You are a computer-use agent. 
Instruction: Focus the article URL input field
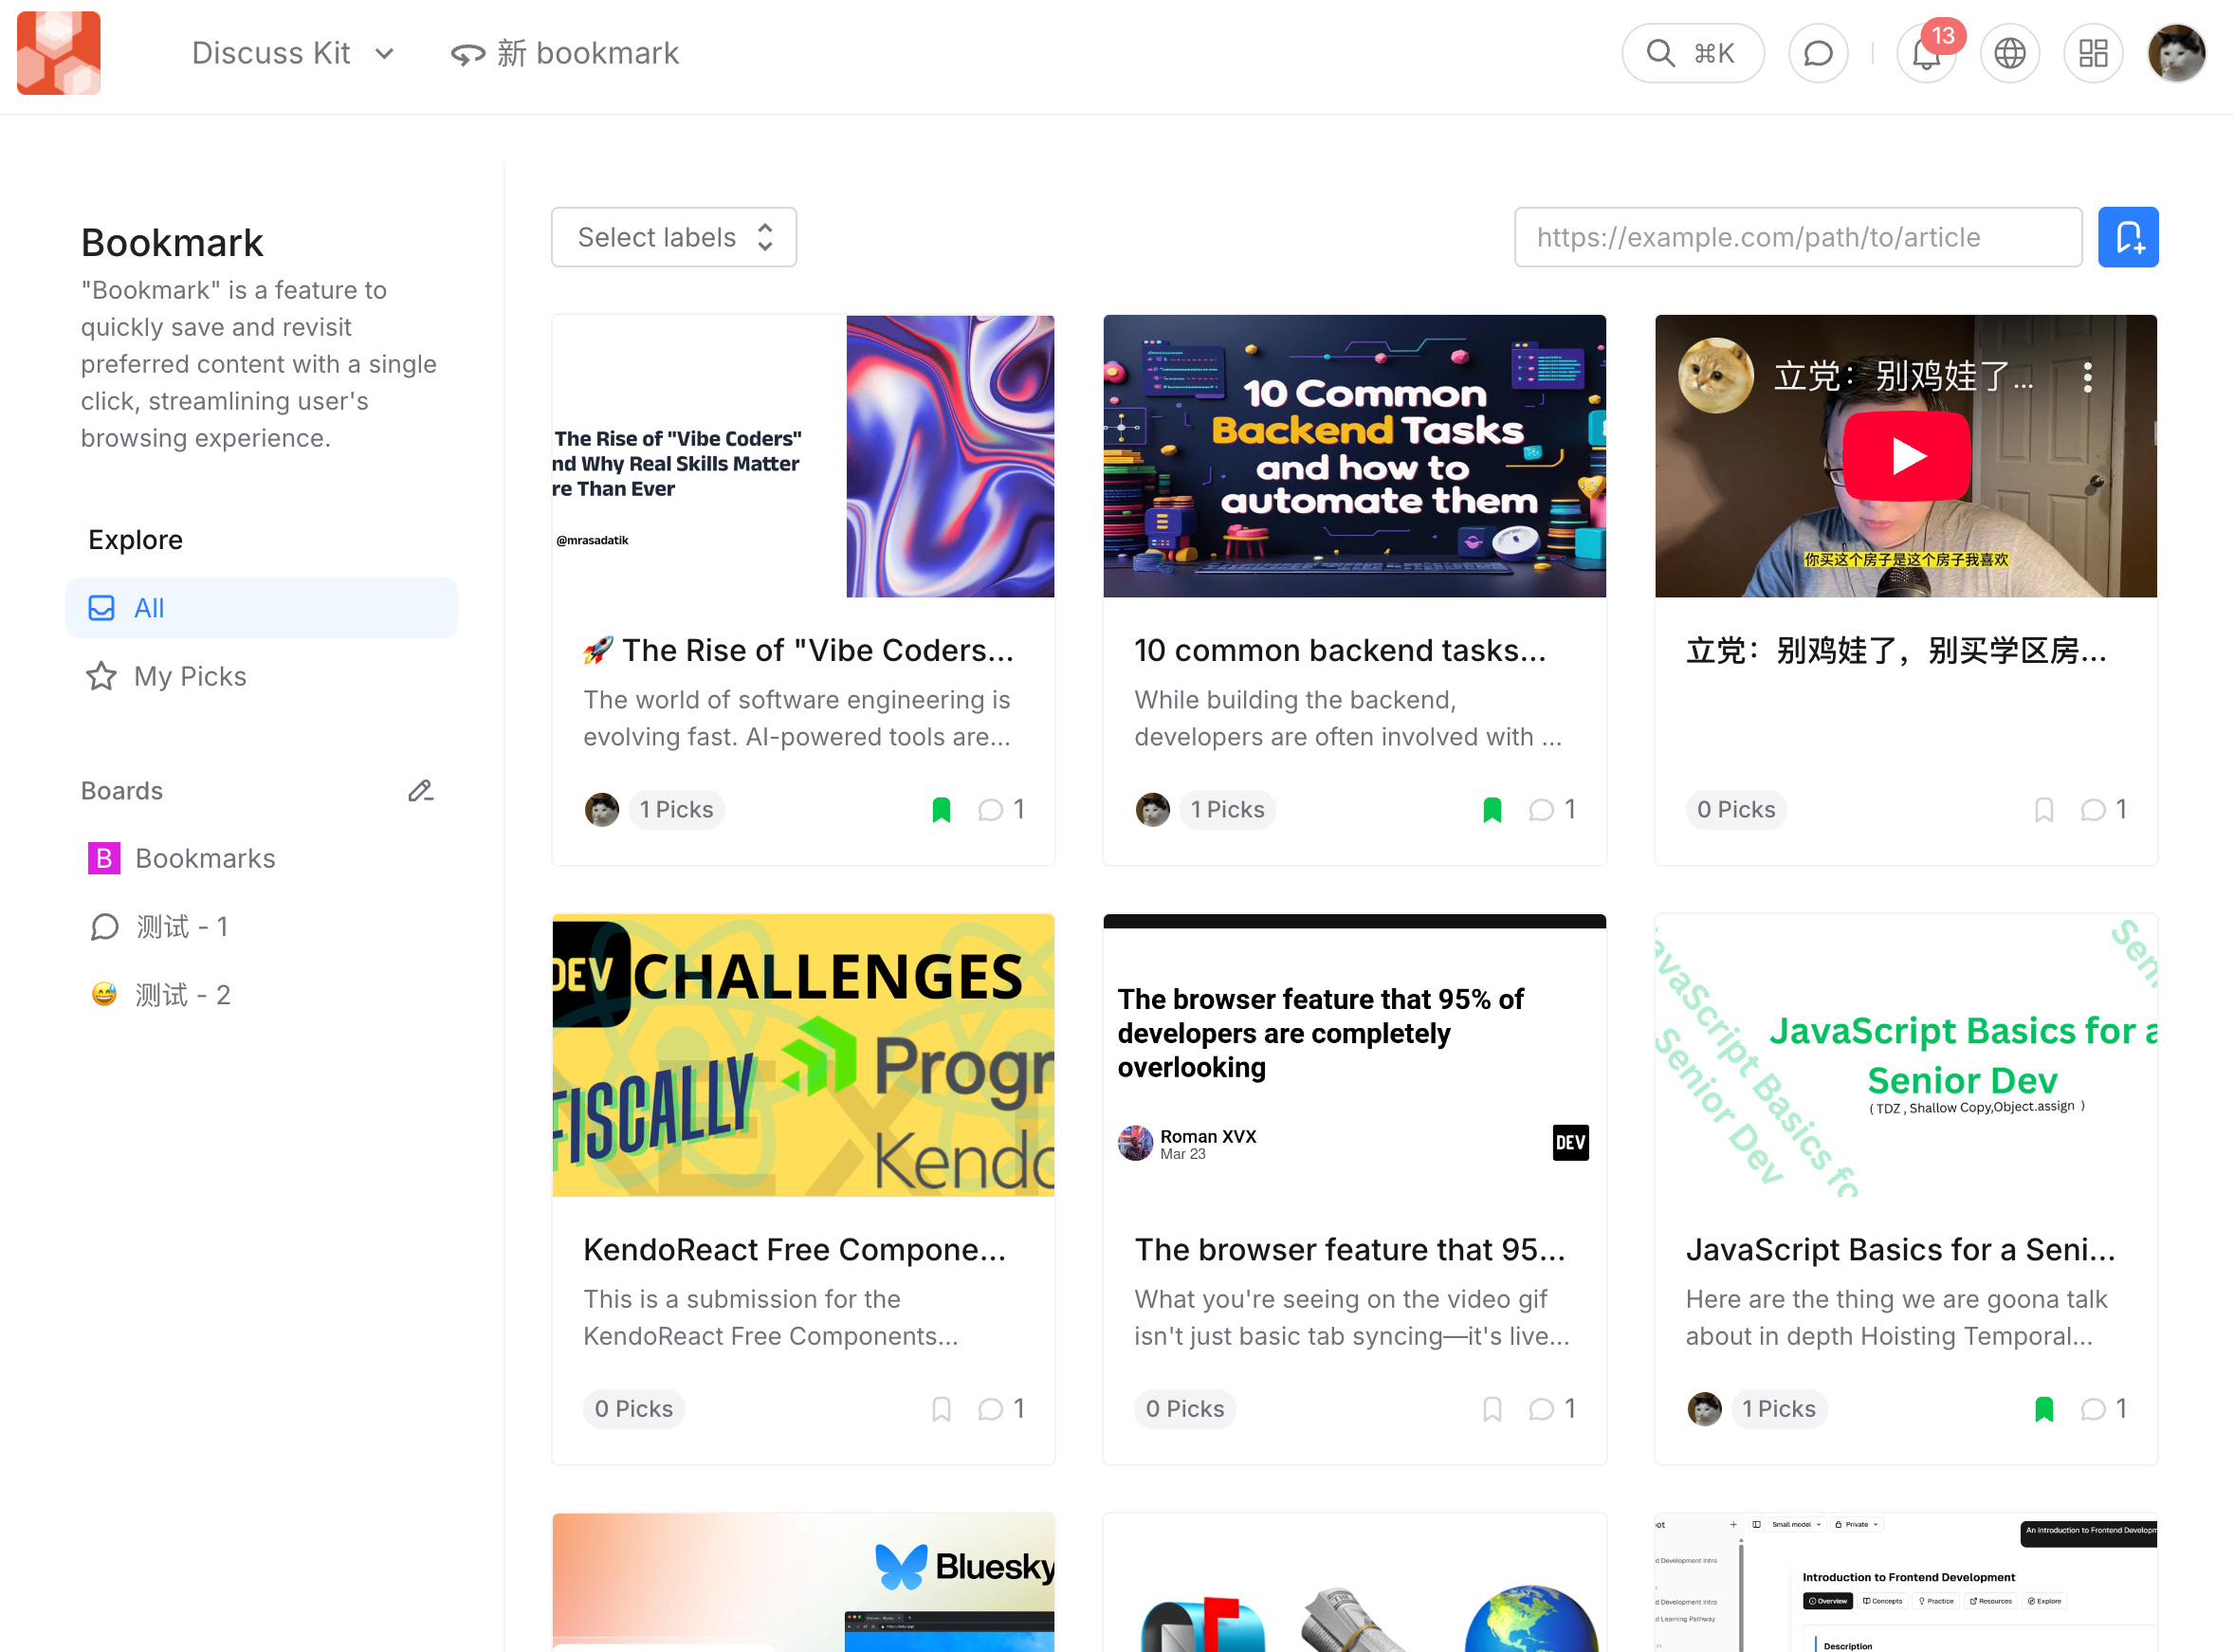(1797, 237)
